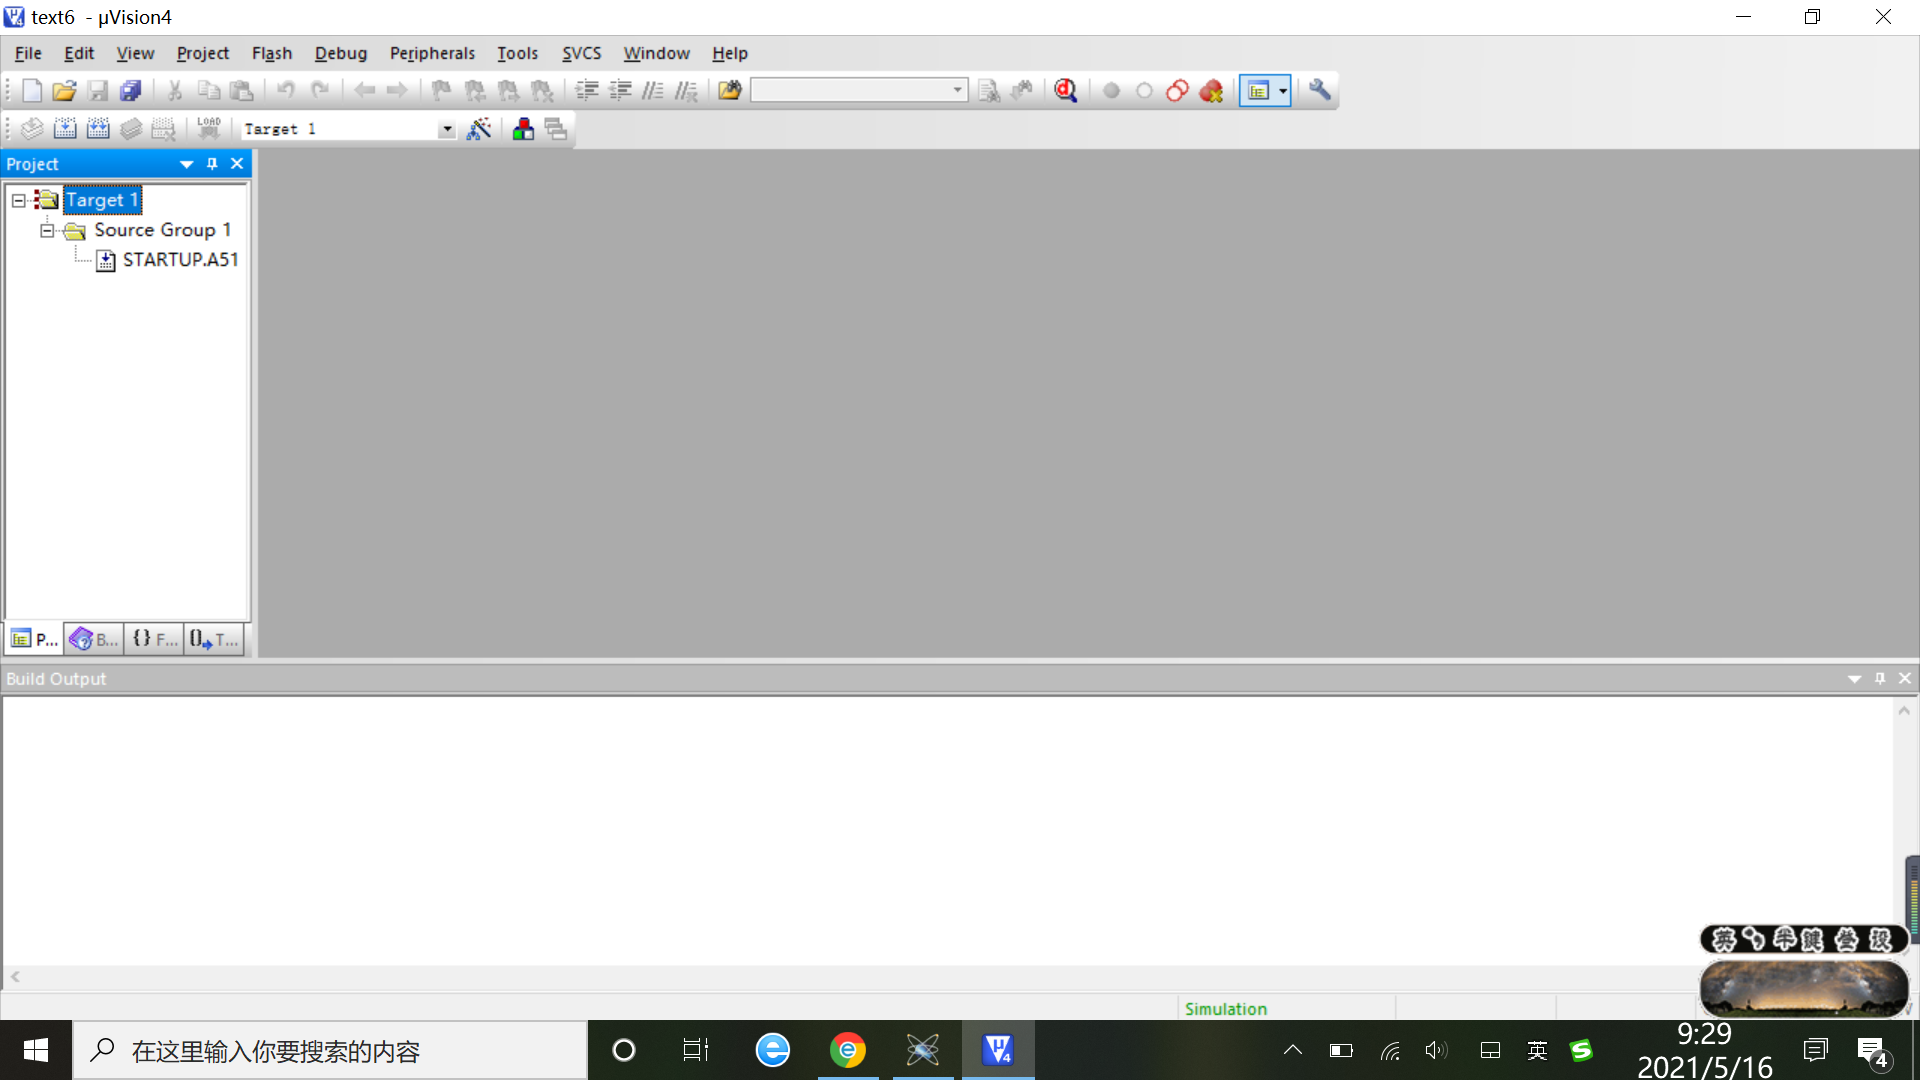Click the Manage Components colored blocks icon
The height and width of the screenshot is (1080, 1920).
click(523, 129)
